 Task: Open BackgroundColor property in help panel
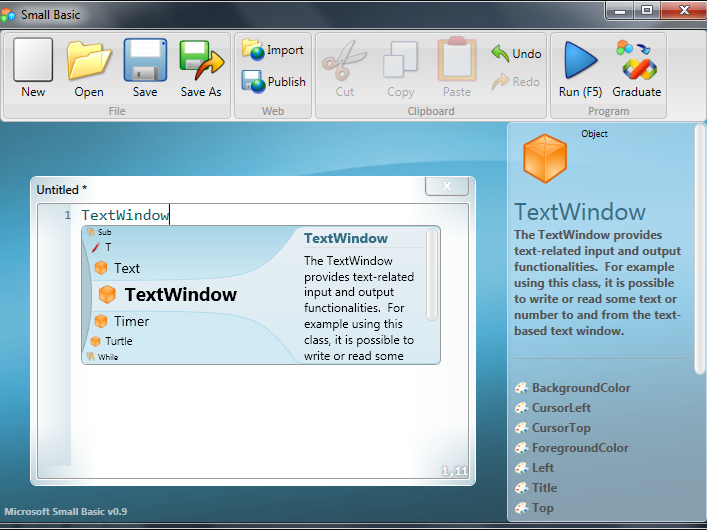(x=573, y=388)
